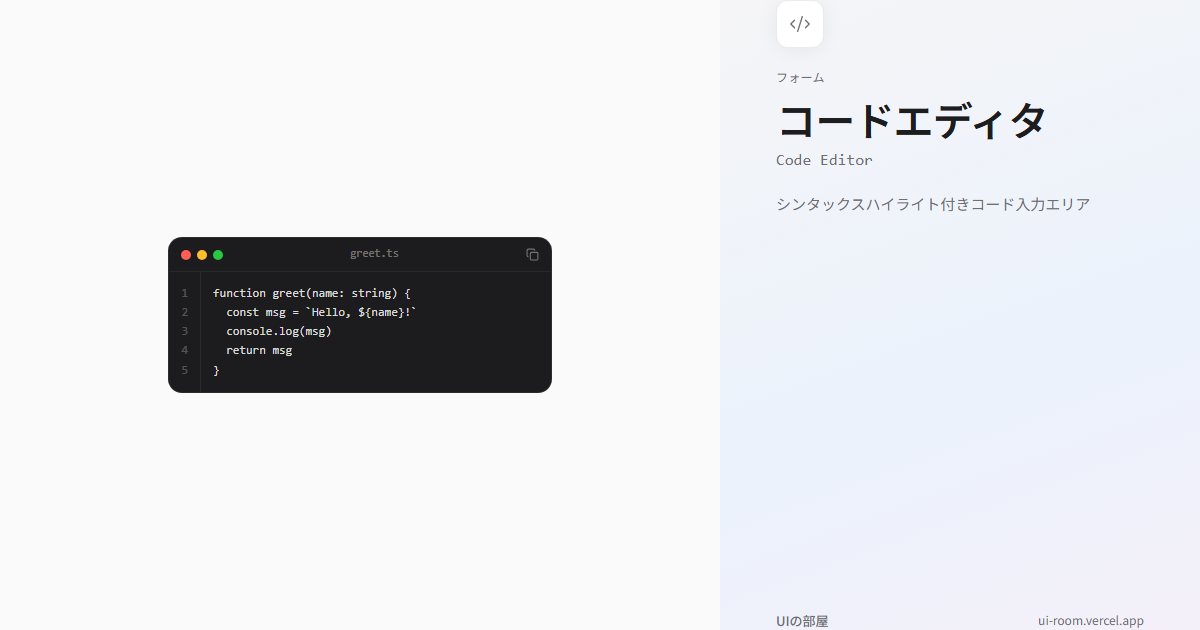Click the 'Code Editor' subtitle
The height and width of the screenshot is (630, 1200).
824,160
